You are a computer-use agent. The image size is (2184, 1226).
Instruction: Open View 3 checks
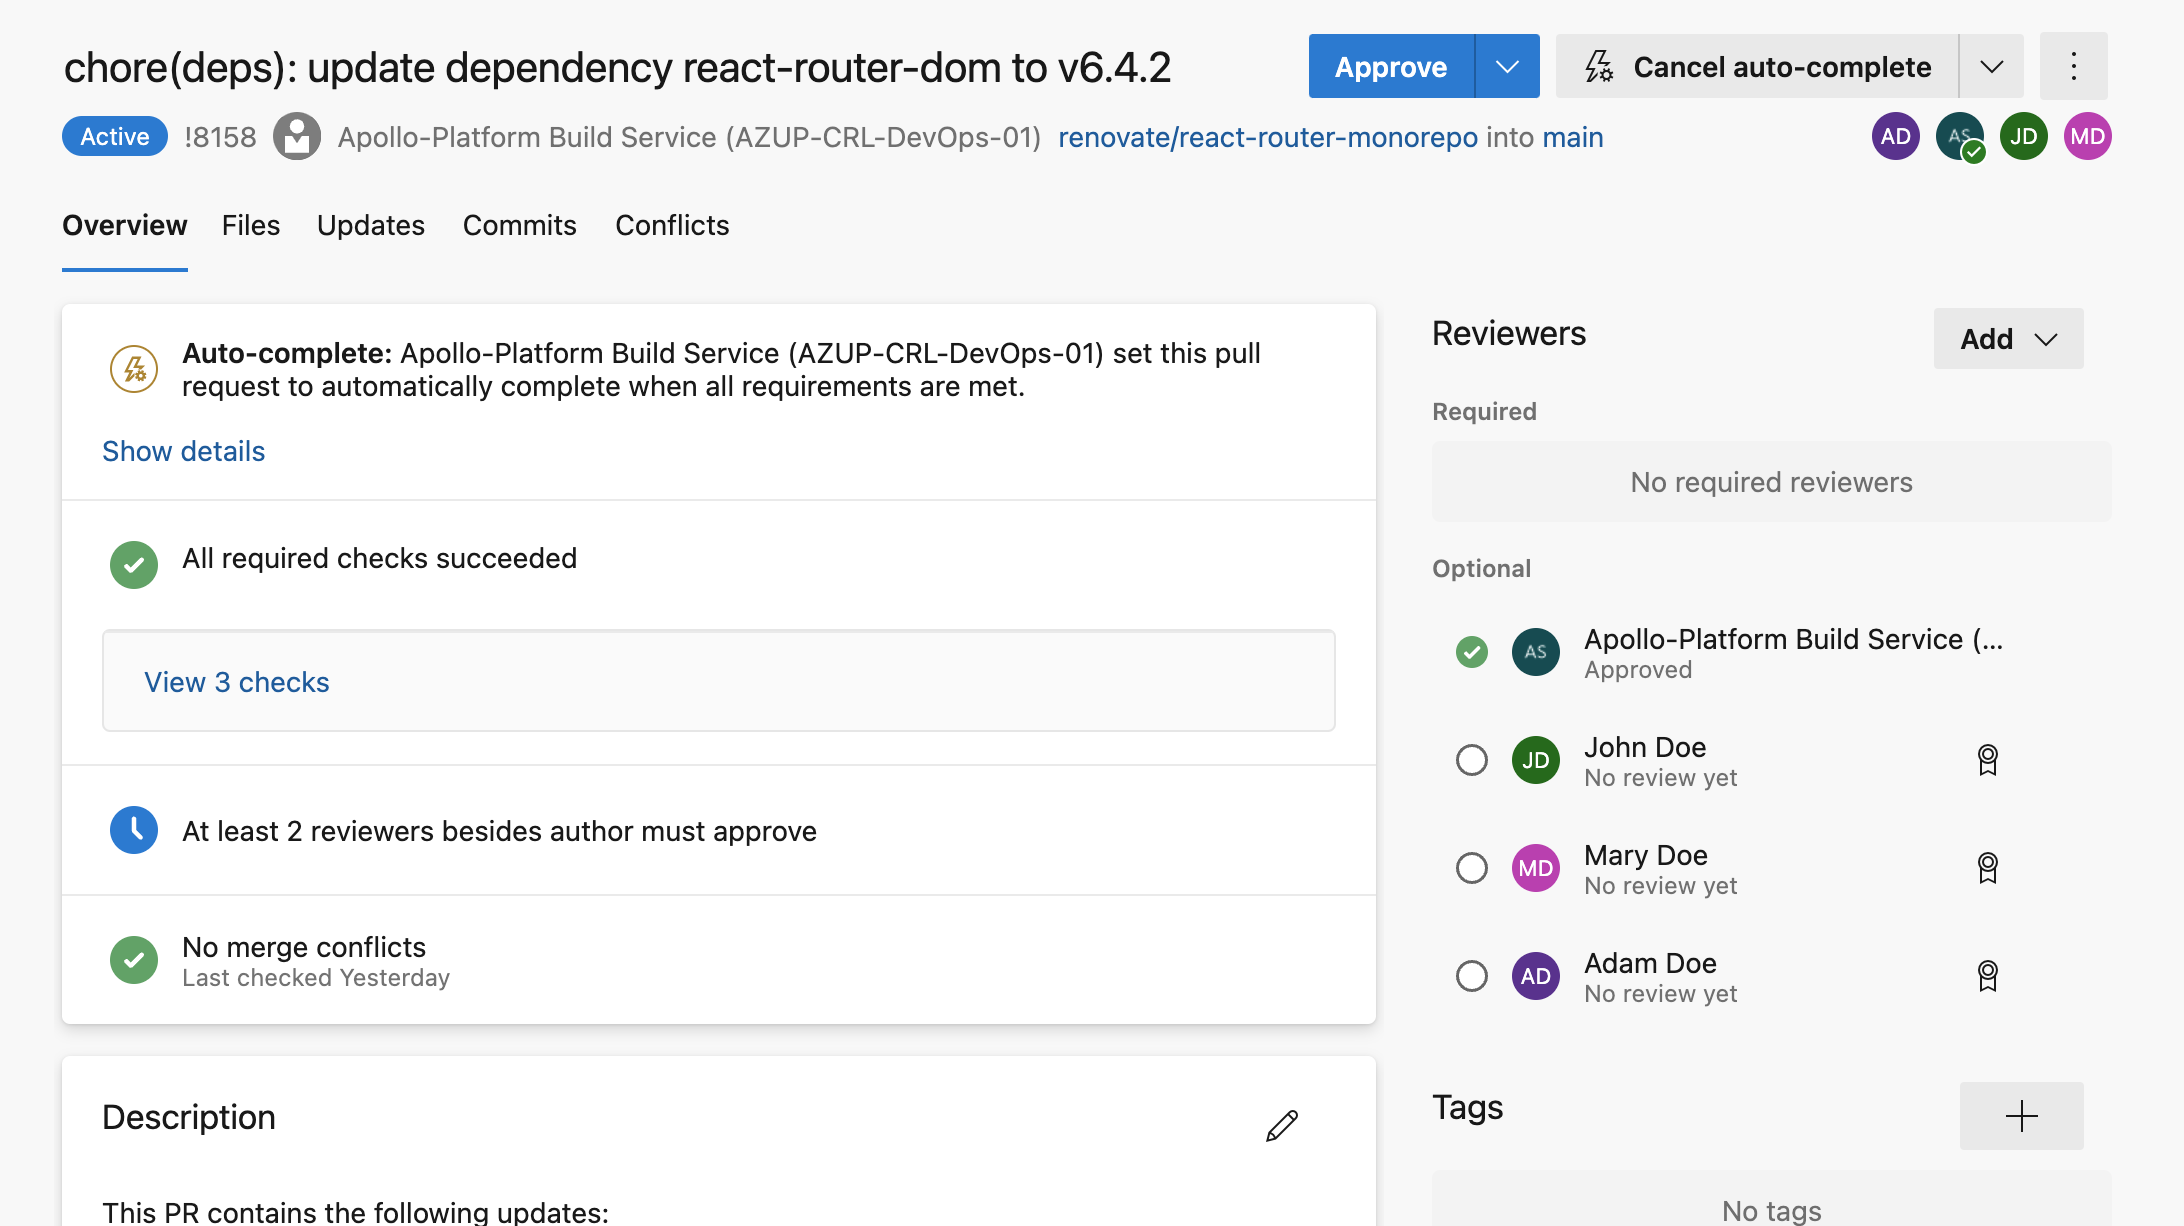(236, 681)
